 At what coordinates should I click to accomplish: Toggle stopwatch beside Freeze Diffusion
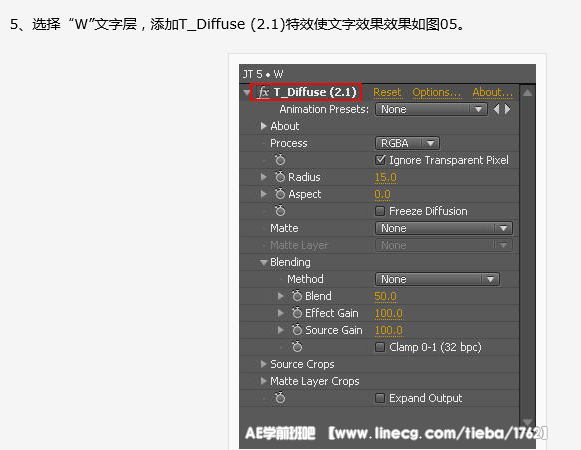[280, 211]
